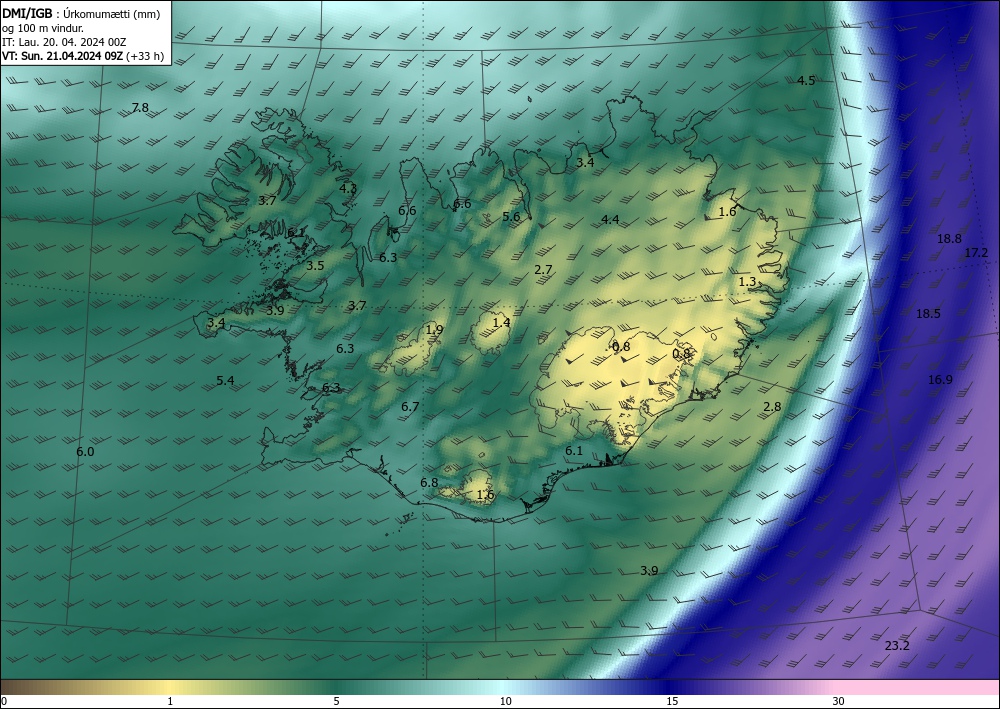Click the 'og 100 m vindur.' subtitle line
The height and width of the screenshot is (709, 1000).
pyautogui.click(x=43, y=28)
